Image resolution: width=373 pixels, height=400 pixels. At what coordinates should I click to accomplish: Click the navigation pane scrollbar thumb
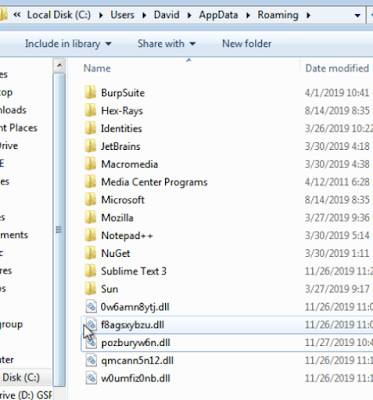[59, 230]
